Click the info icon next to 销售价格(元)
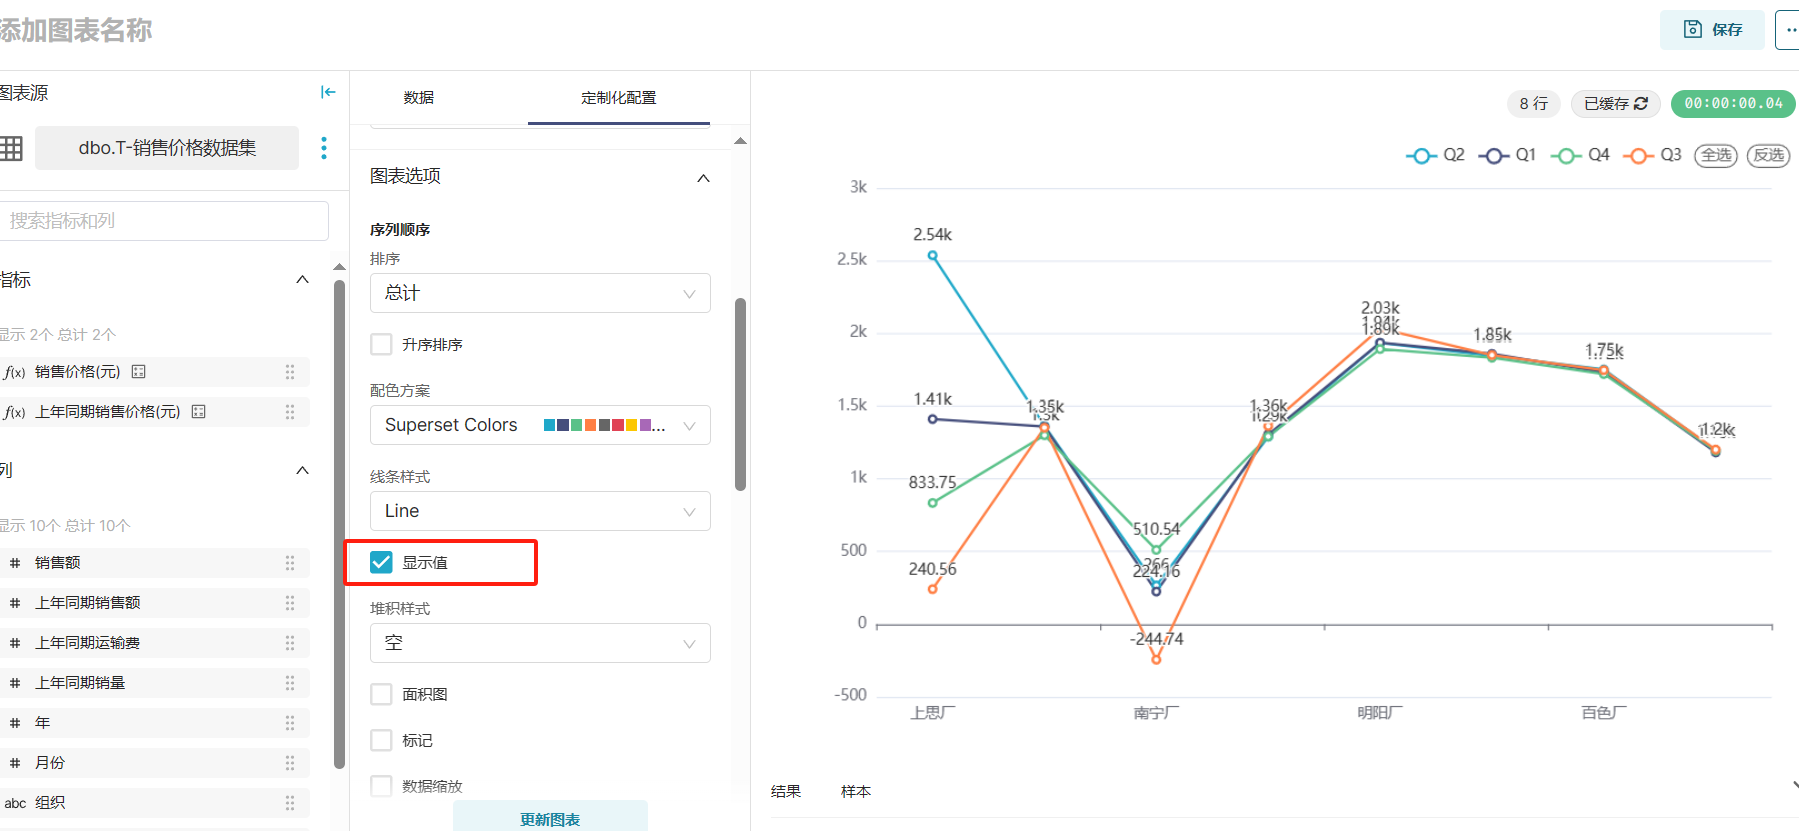Viewport: 1799px width, 831px height. 139,372
